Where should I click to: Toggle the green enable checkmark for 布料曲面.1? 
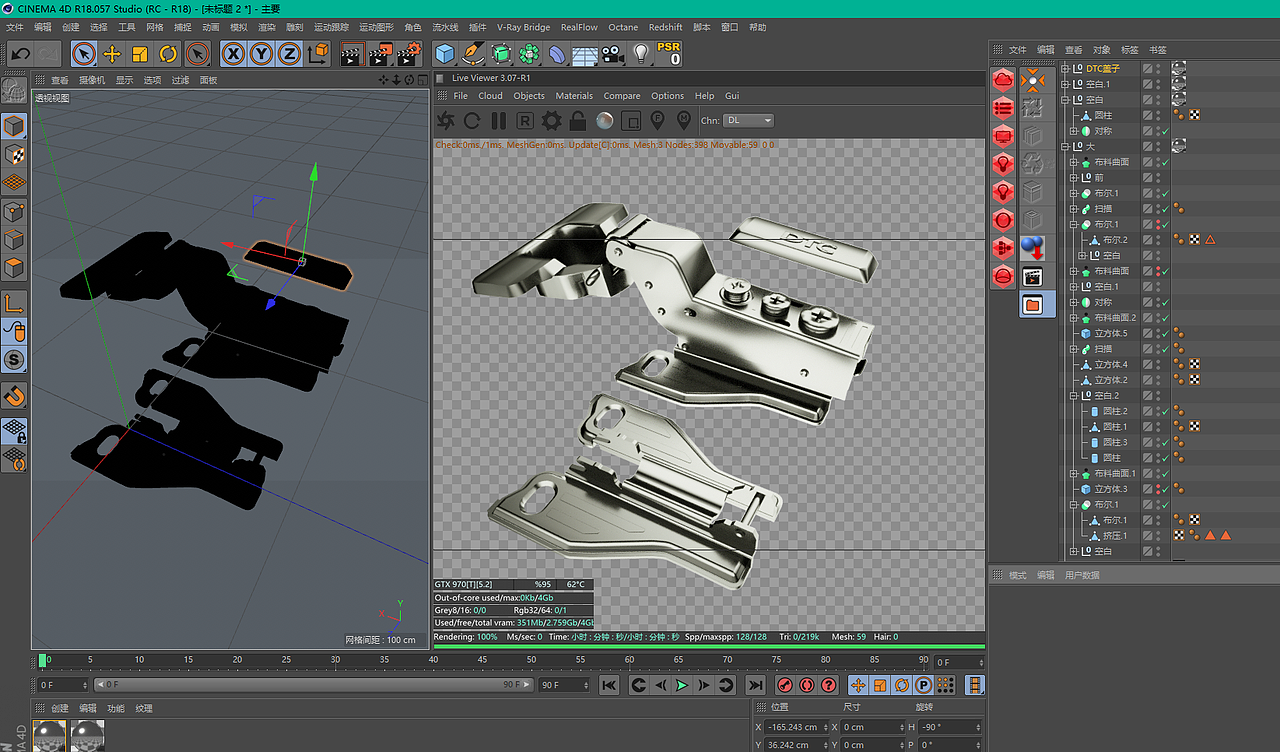(x=1166, y=474)
